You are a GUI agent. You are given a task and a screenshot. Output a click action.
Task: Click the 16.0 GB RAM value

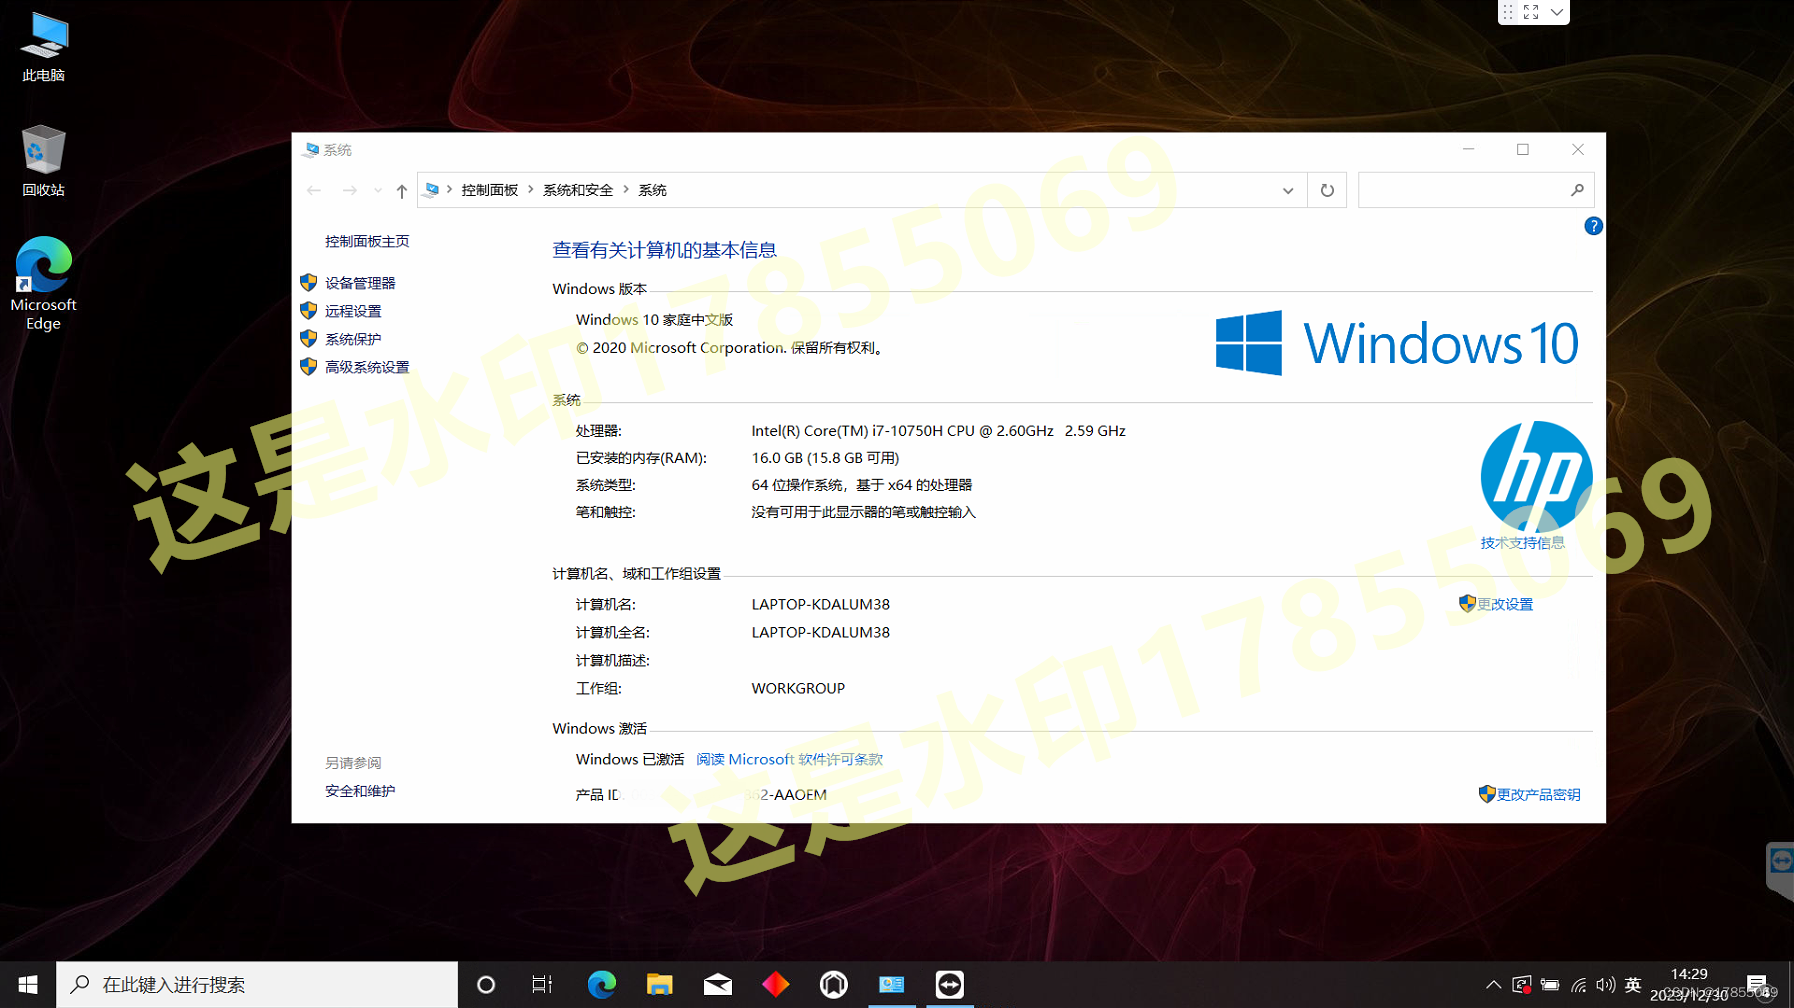coord(825,457)
